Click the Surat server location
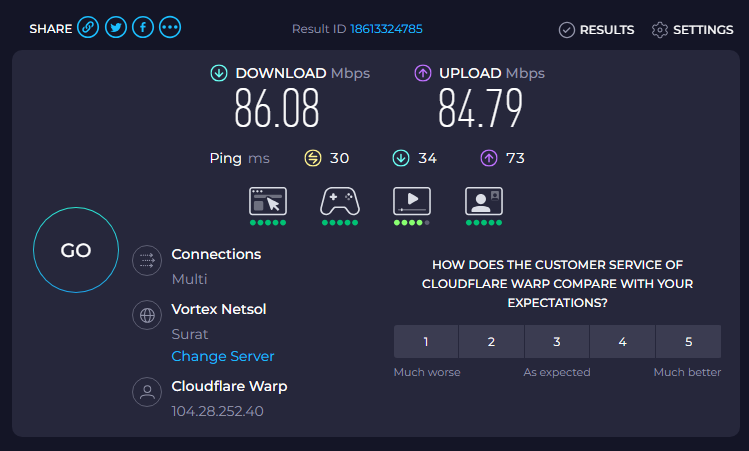This screenshot has height=451, width=749. [190, 334]
